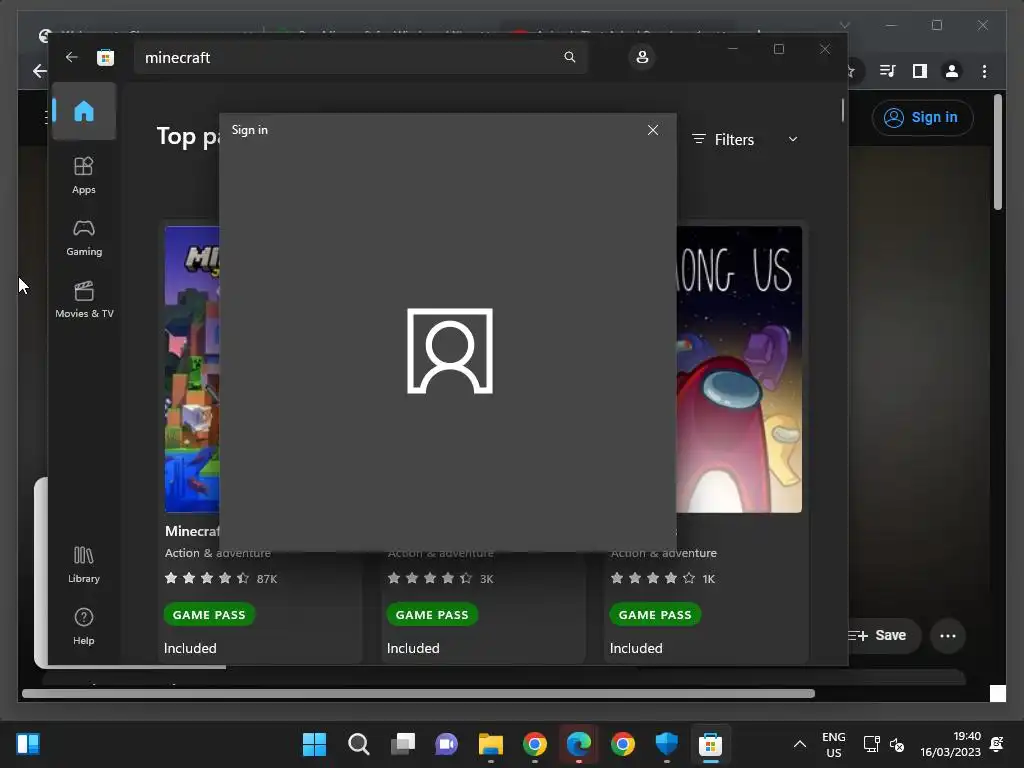Open Store Help
1024x768 pixels.
(x=84, y=626)
